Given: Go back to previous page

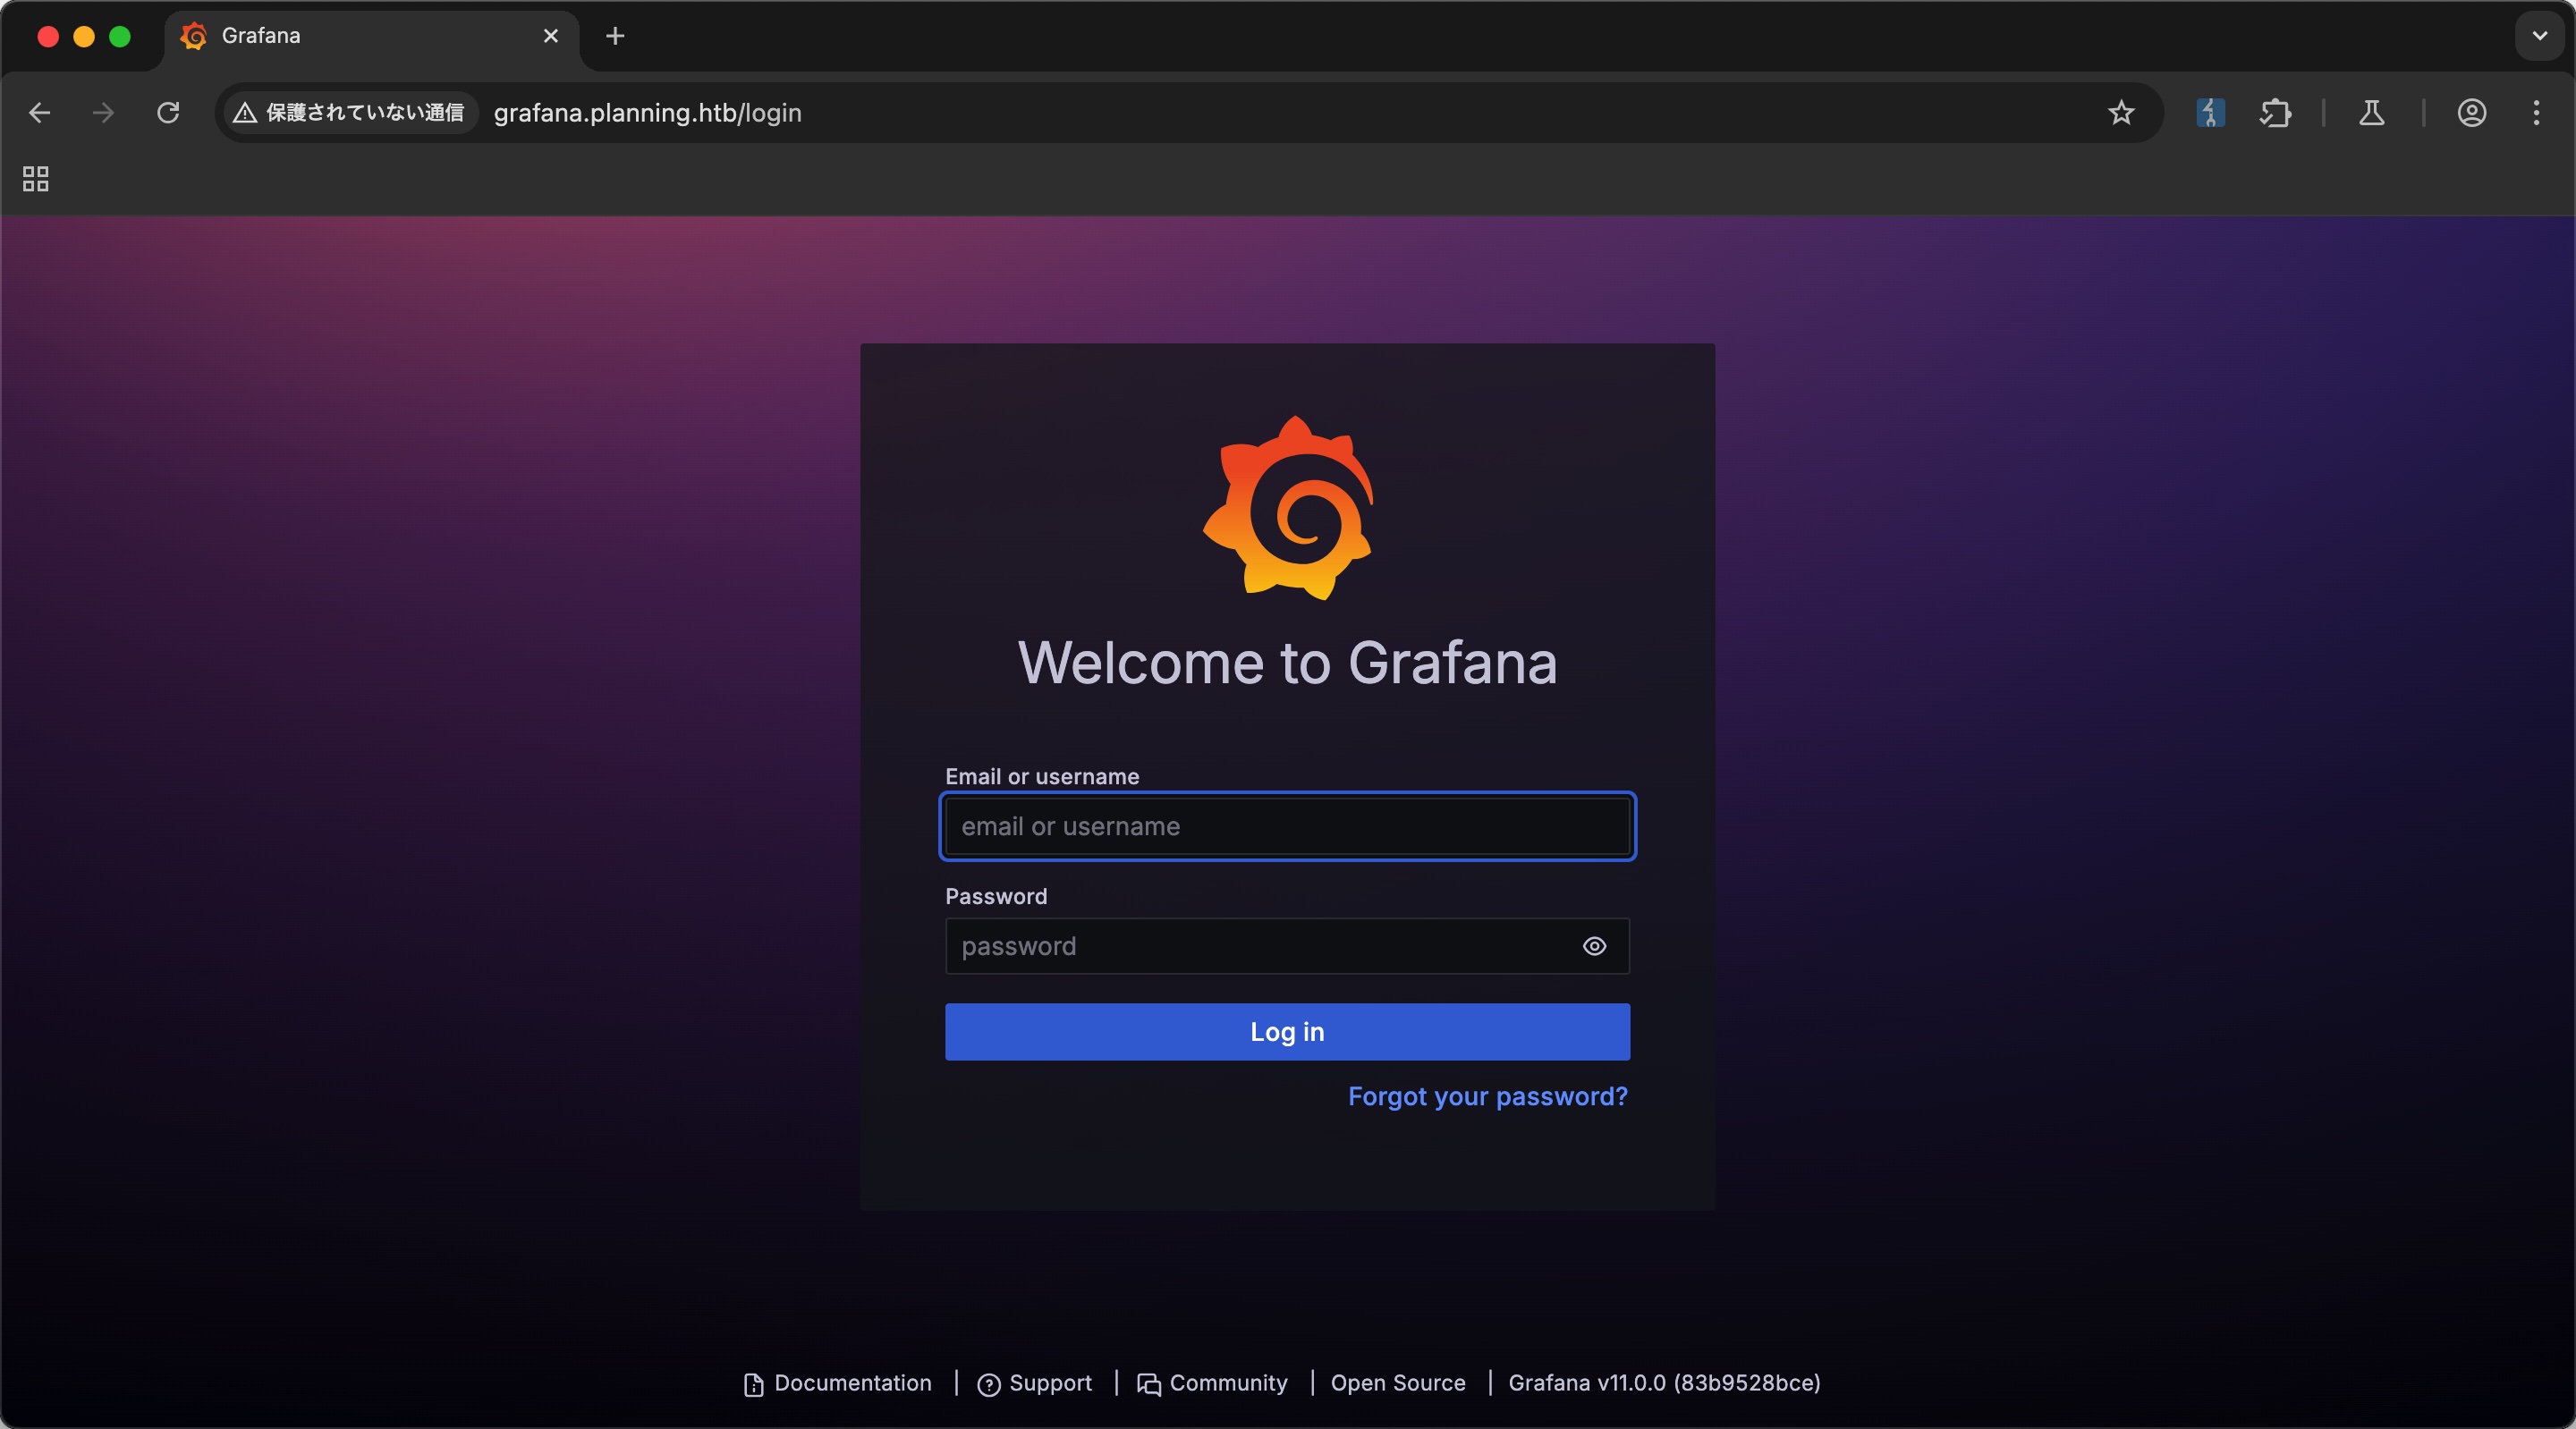Looking at the screenshot, I should tap(40, 113).
